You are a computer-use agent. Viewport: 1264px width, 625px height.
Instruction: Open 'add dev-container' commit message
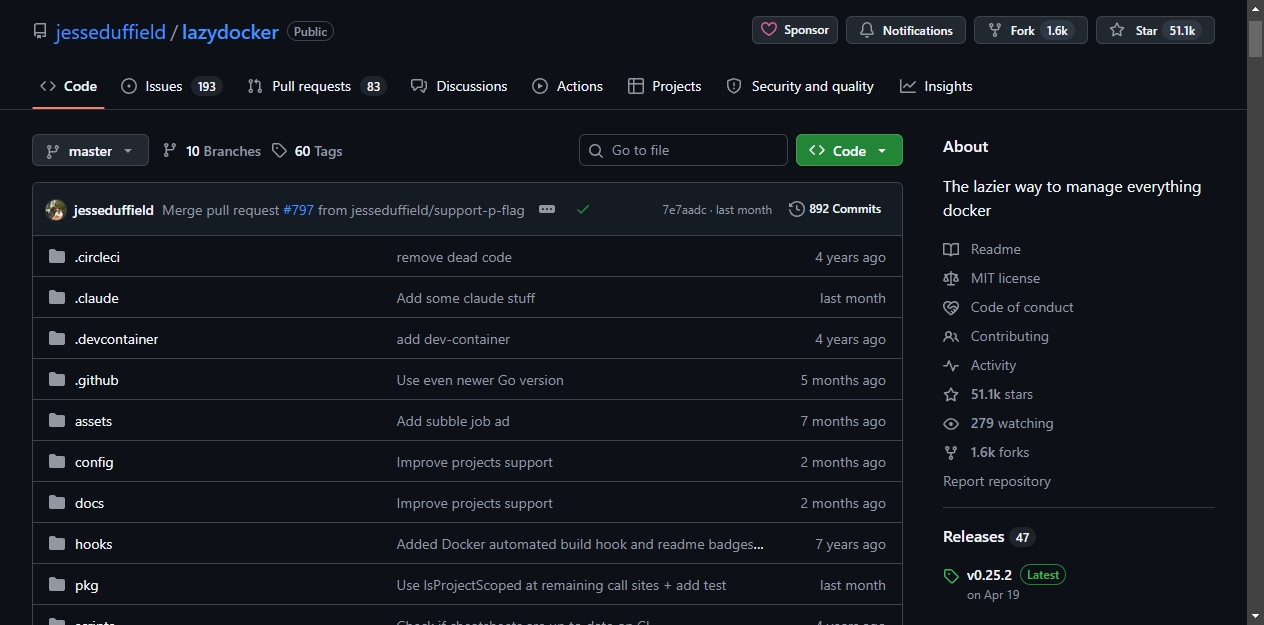pos(453,339)
